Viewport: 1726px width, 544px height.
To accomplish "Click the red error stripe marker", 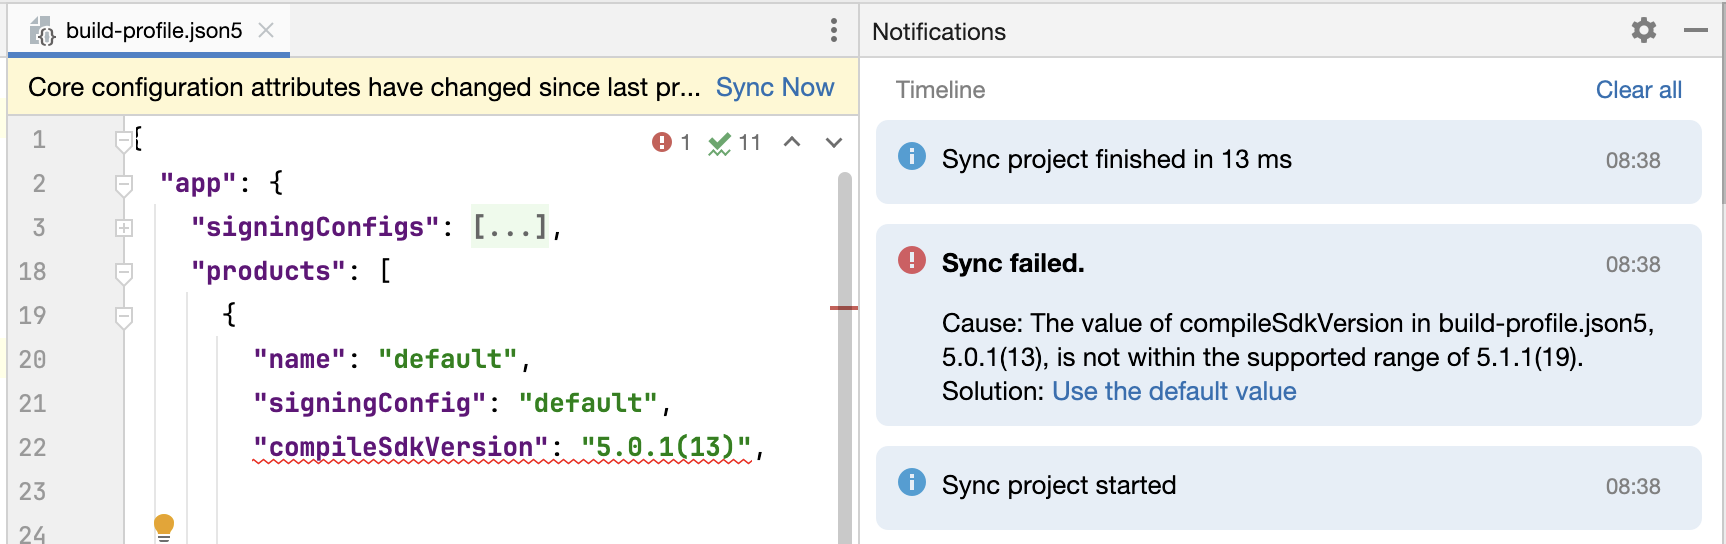I will [x=843, y=308].
